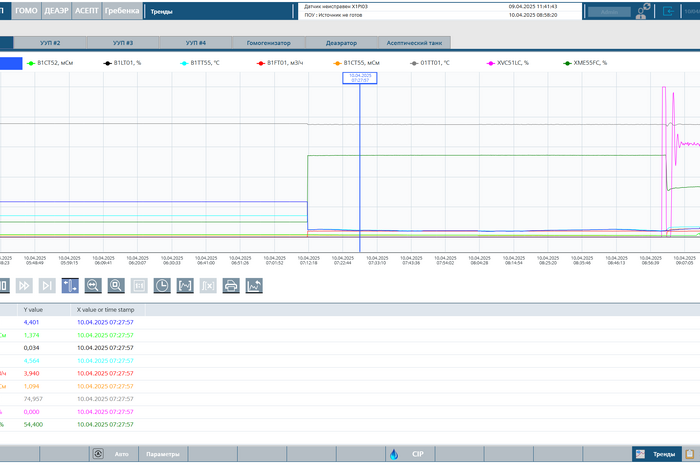
Task: Click the ruler timestamp marker 07:27:57
Action: [359, 78]
